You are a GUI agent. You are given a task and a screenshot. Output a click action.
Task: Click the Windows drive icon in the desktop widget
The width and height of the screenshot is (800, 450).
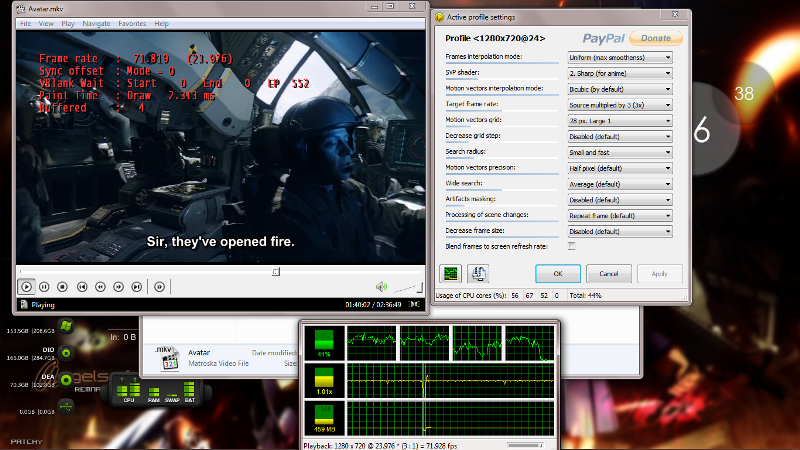[66, 326]
